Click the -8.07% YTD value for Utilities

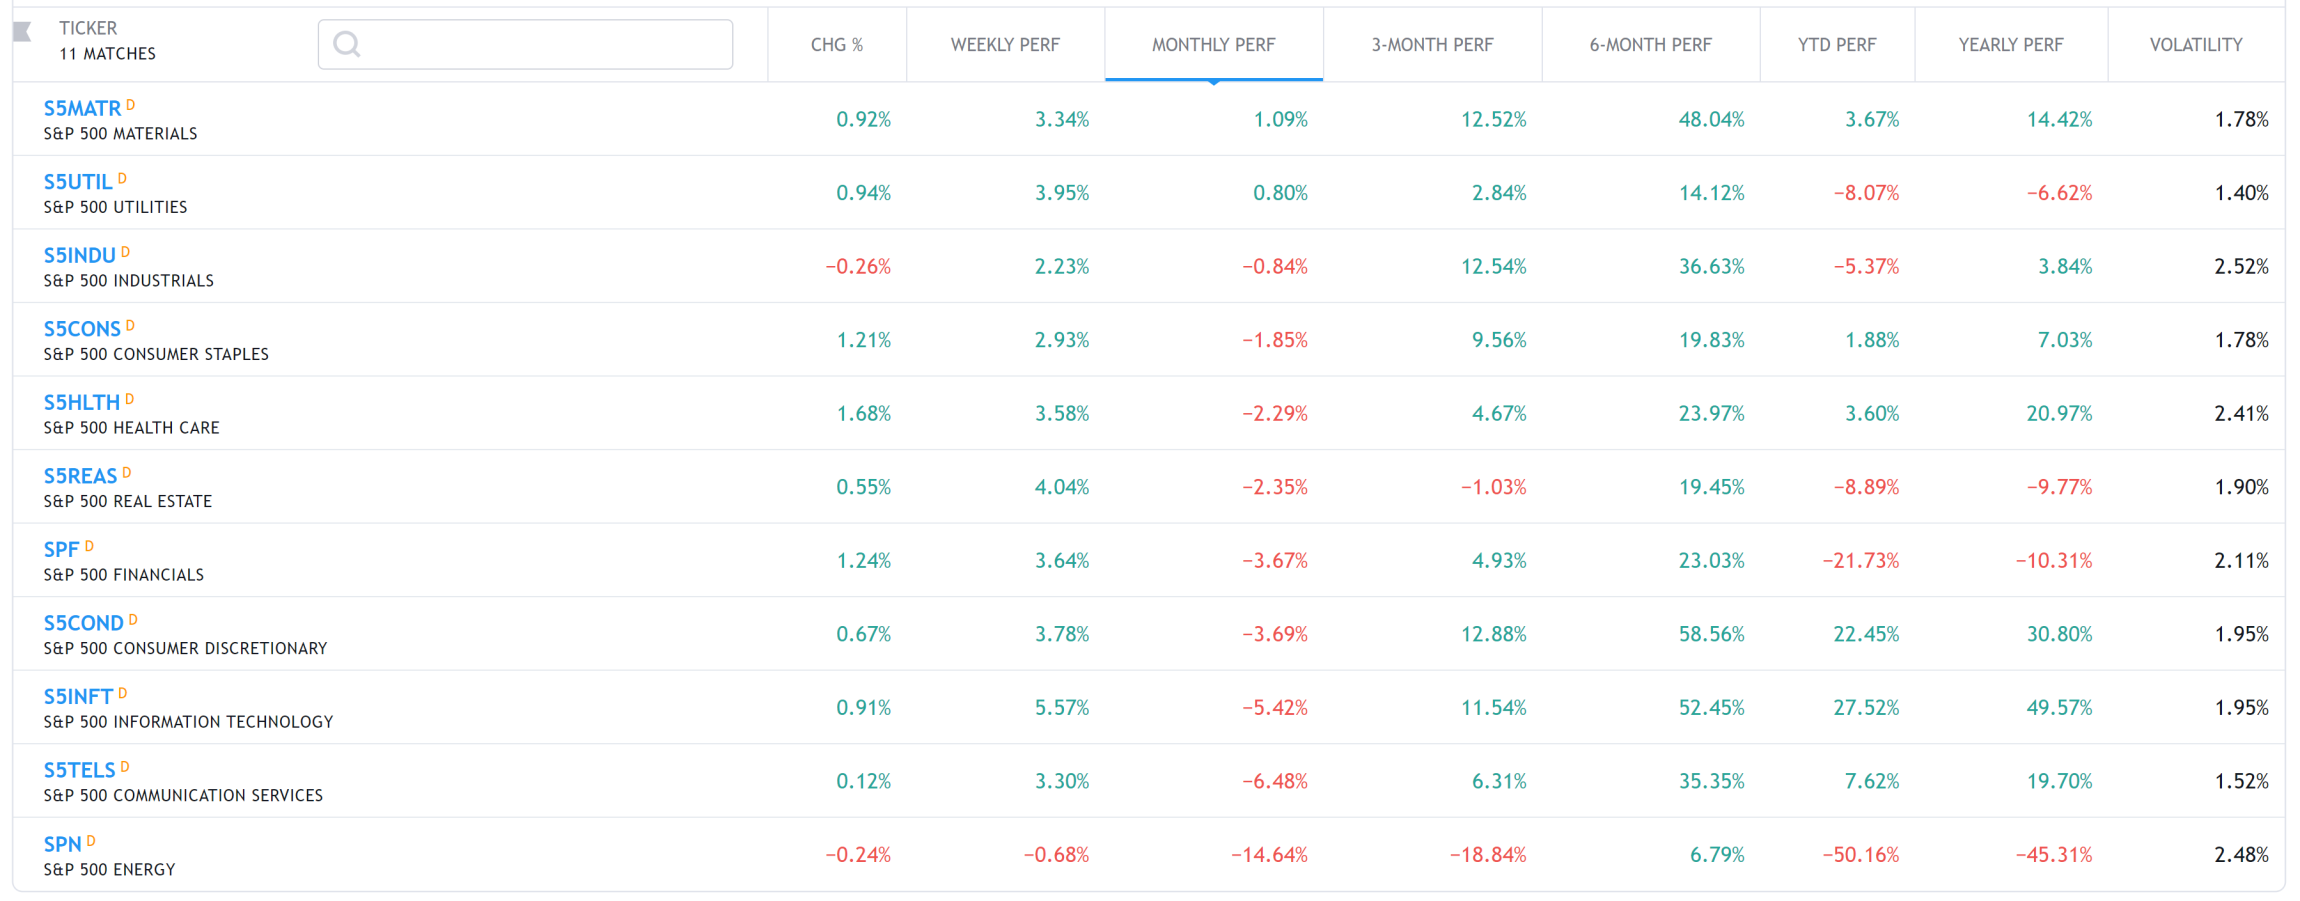tap(1866, 193)
